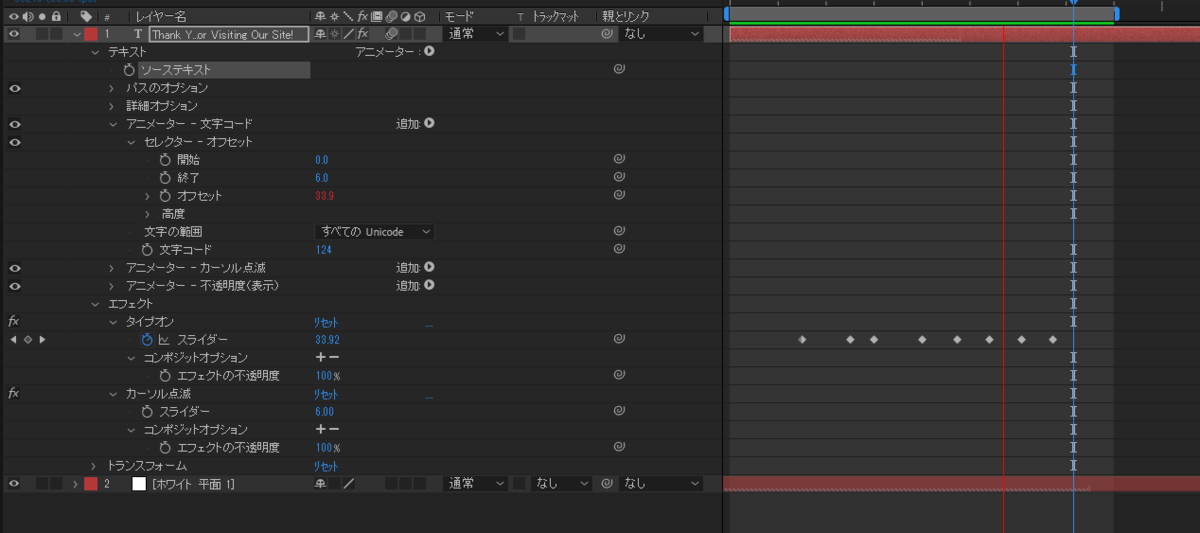Click the label tag column header icon
Image resolution: width=1200 pixels, height=533 pixels.
click(x=86, y=17)
